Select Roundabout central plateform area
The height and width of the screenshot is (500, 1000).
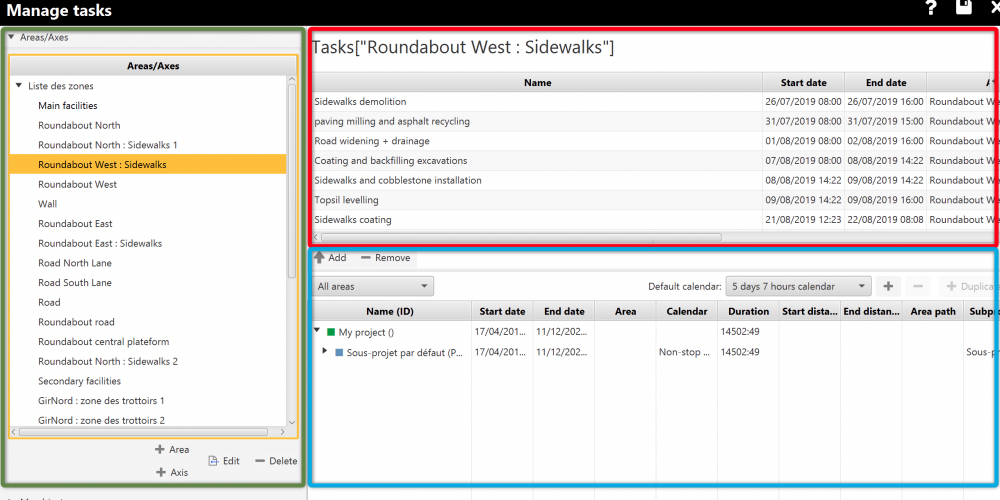[103, 342]
